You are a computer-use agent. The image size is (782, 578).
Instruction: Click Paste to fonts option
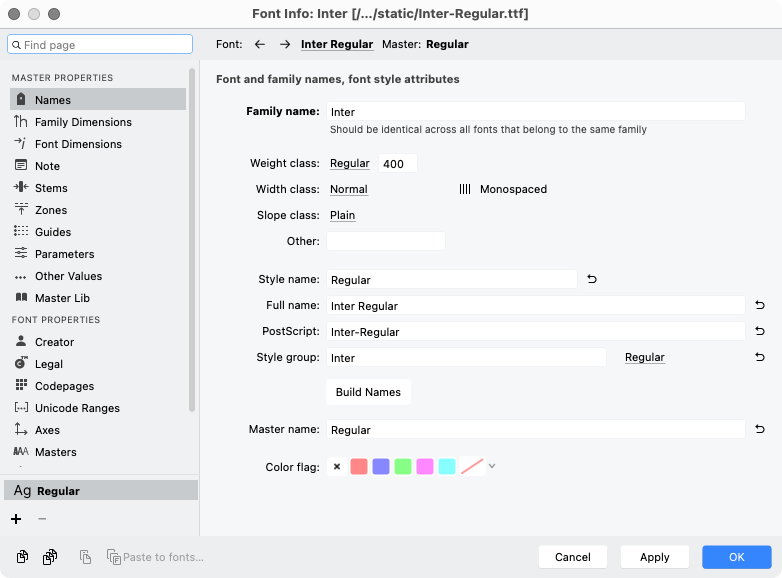[155, 557]
